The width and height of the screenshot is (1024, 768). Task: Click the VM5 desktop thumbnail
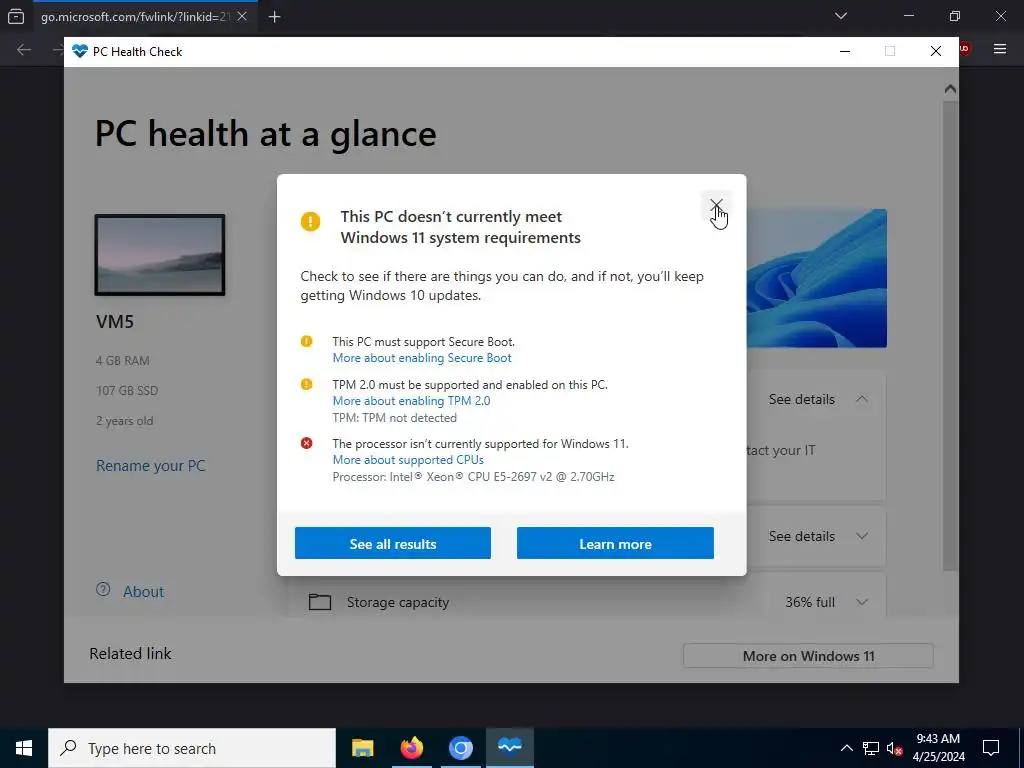click(x=160, y=255)
